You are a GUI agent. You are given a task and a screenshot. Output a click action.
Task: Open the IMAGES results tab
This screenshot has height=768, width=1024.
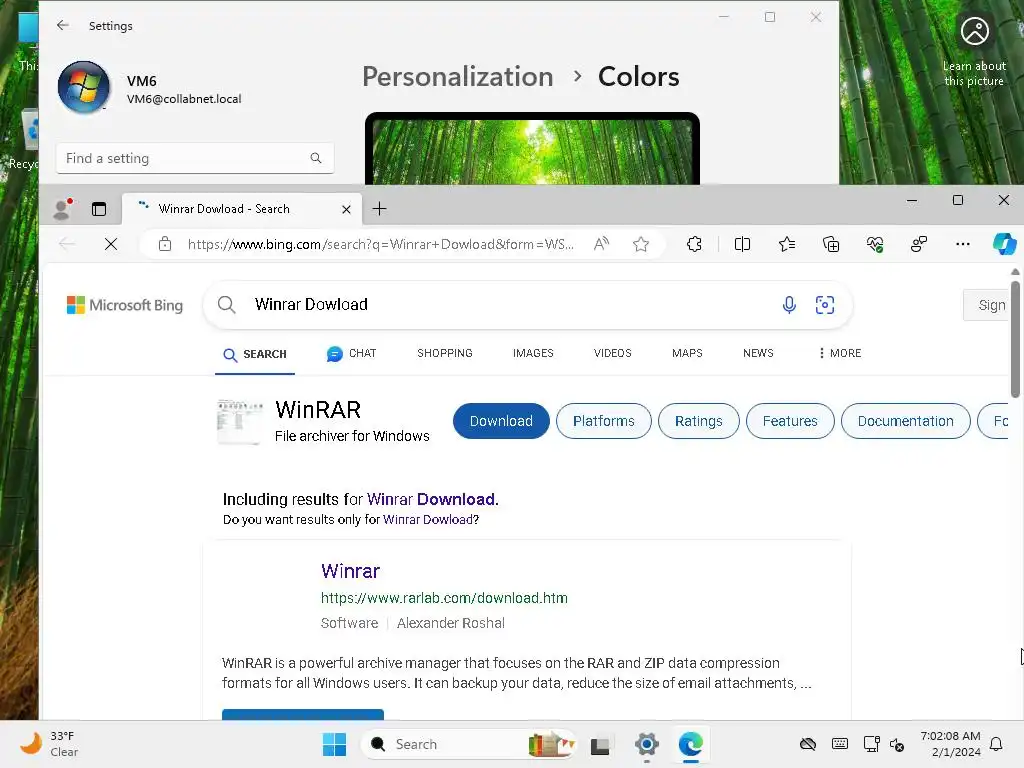(533, 353)
